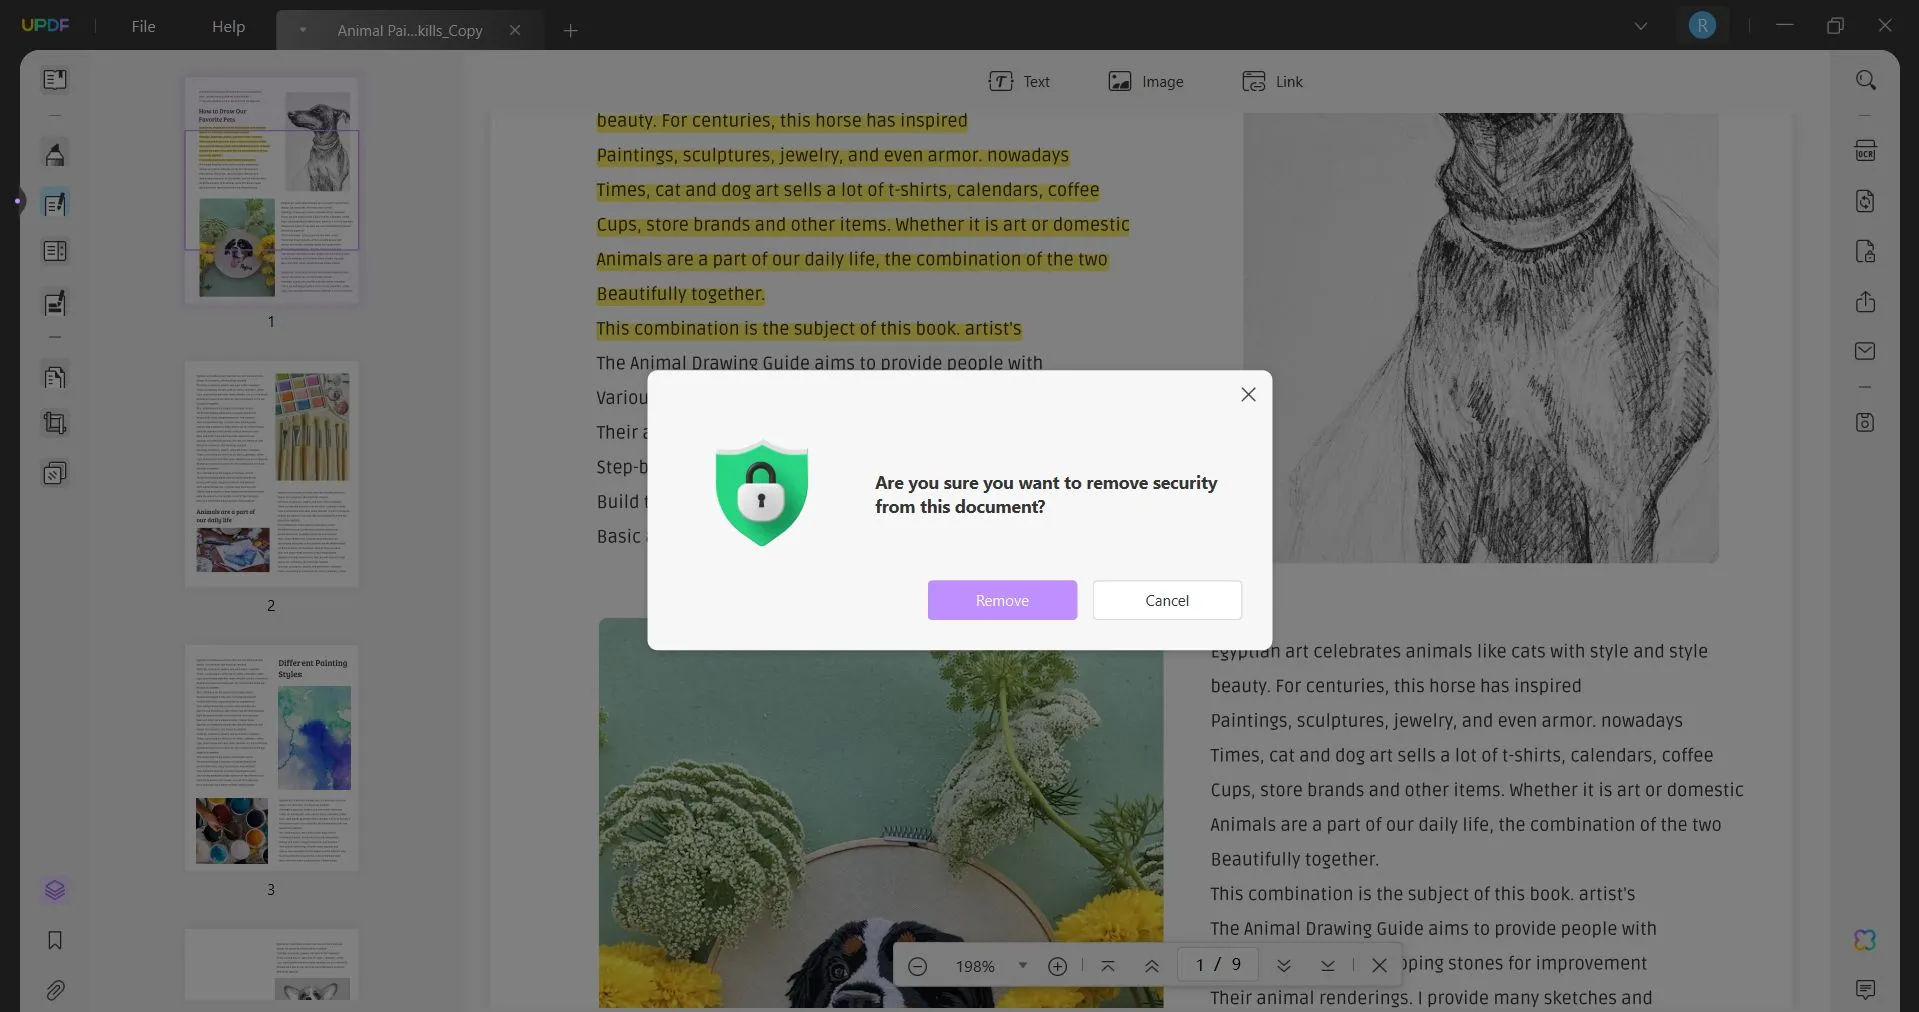Close the Animal Pai...kills_Copy tab
1919x1012 pixels.
(x=515, y=31)
